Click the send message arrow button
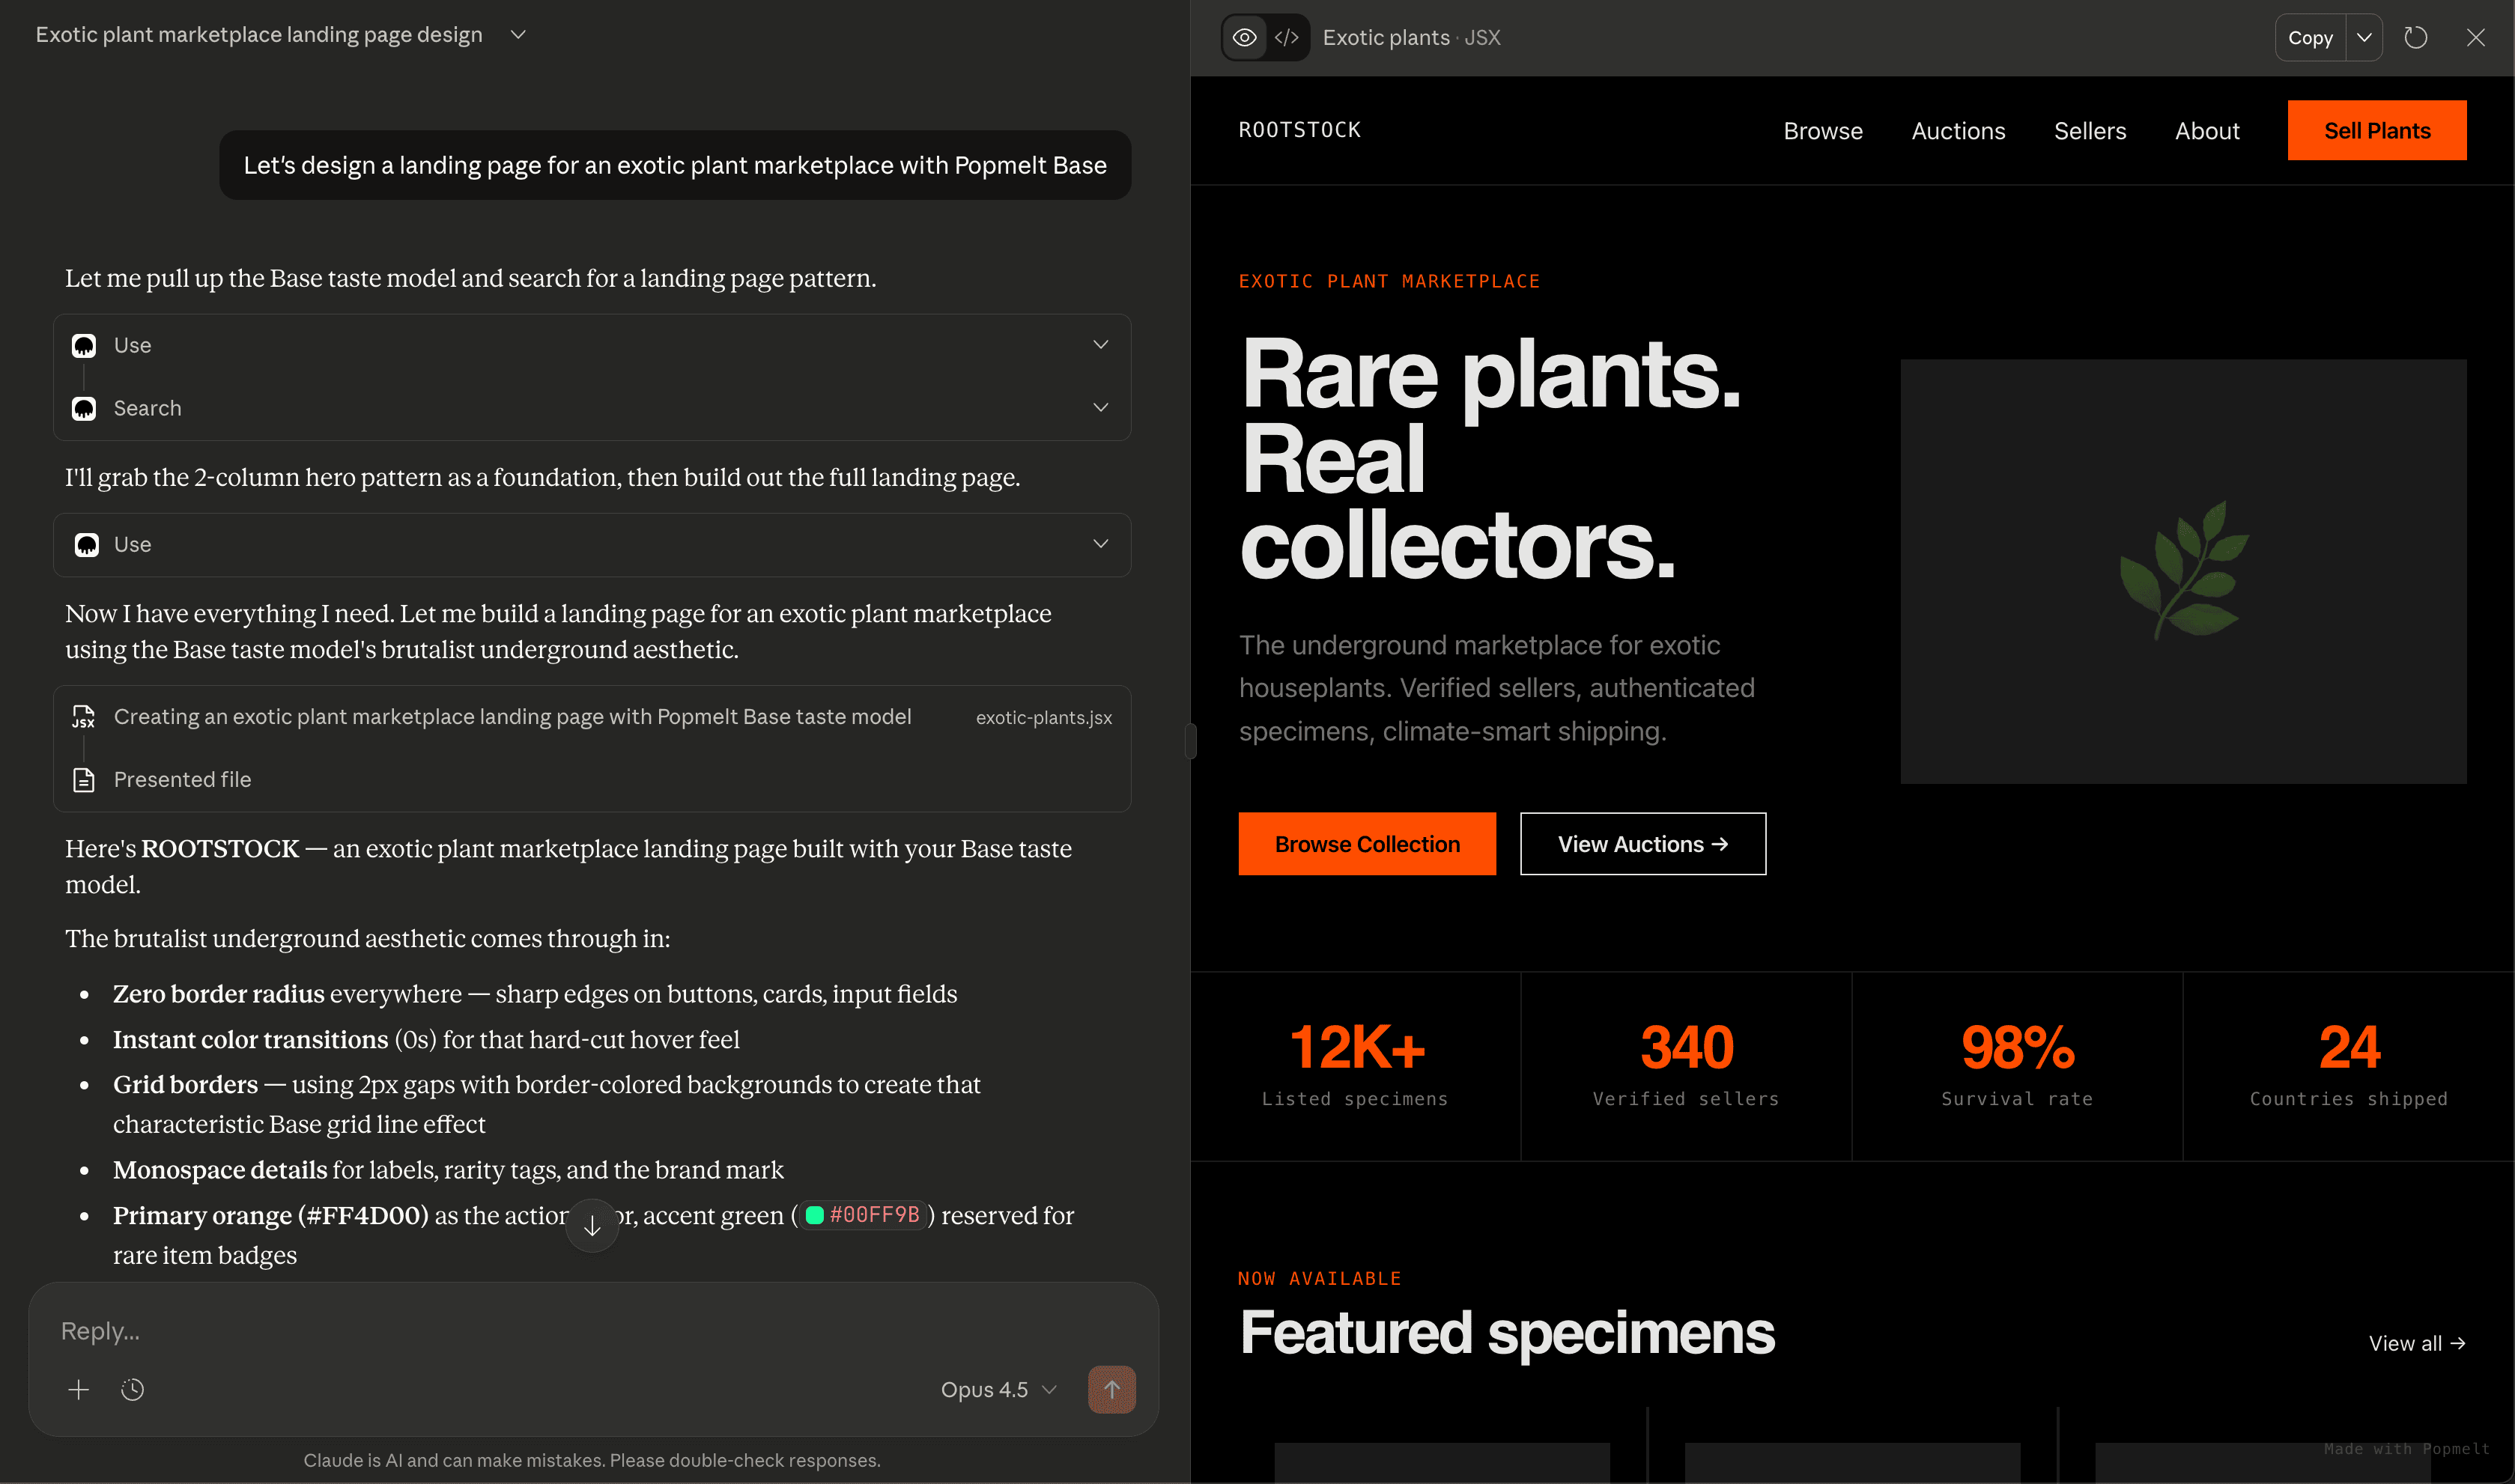 coord(1111,1389)
